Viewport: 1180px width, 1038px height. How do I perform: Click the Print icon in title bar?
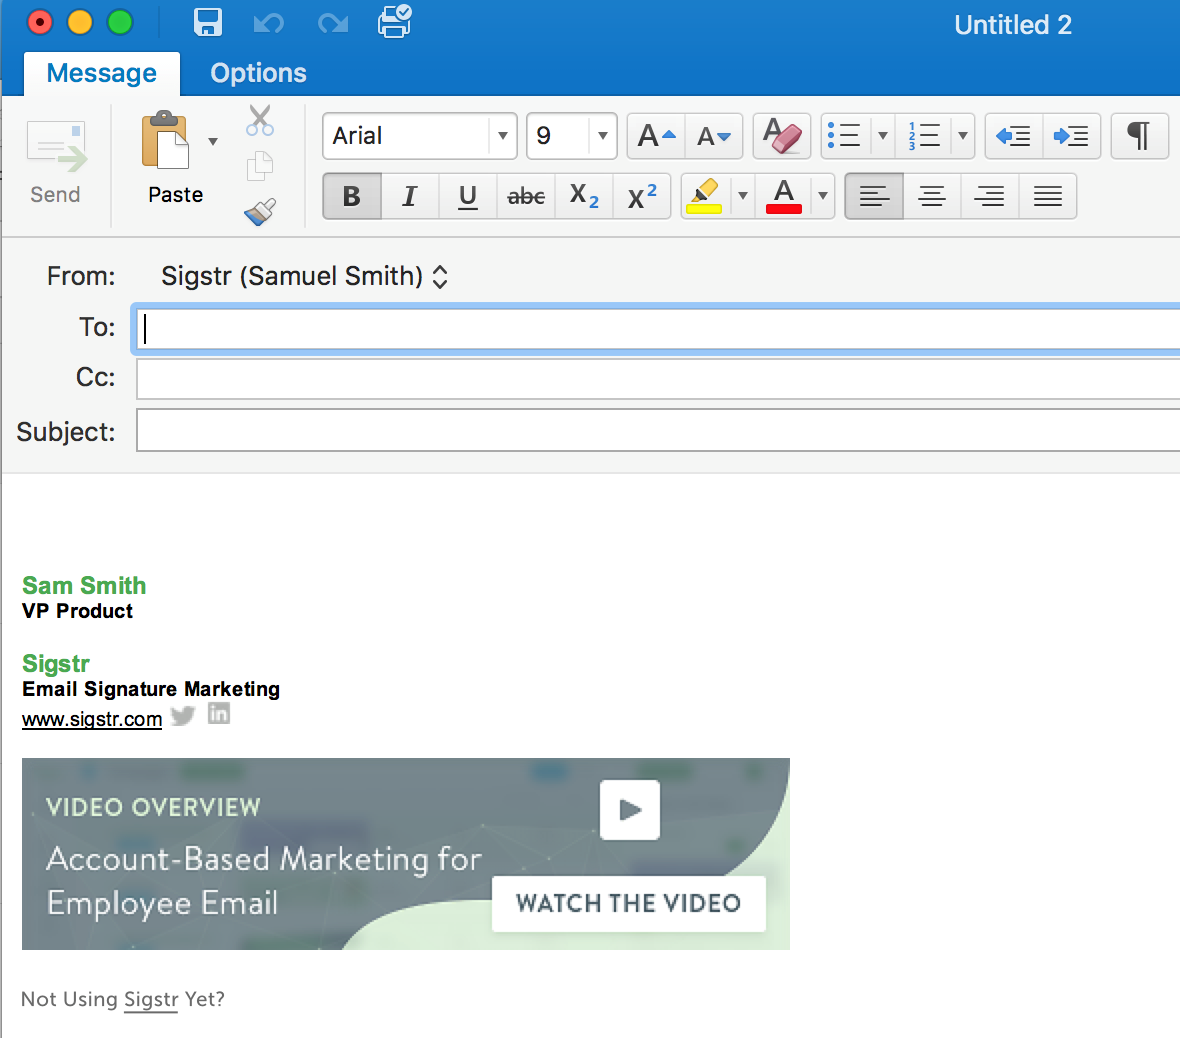(x=394, y=21)
